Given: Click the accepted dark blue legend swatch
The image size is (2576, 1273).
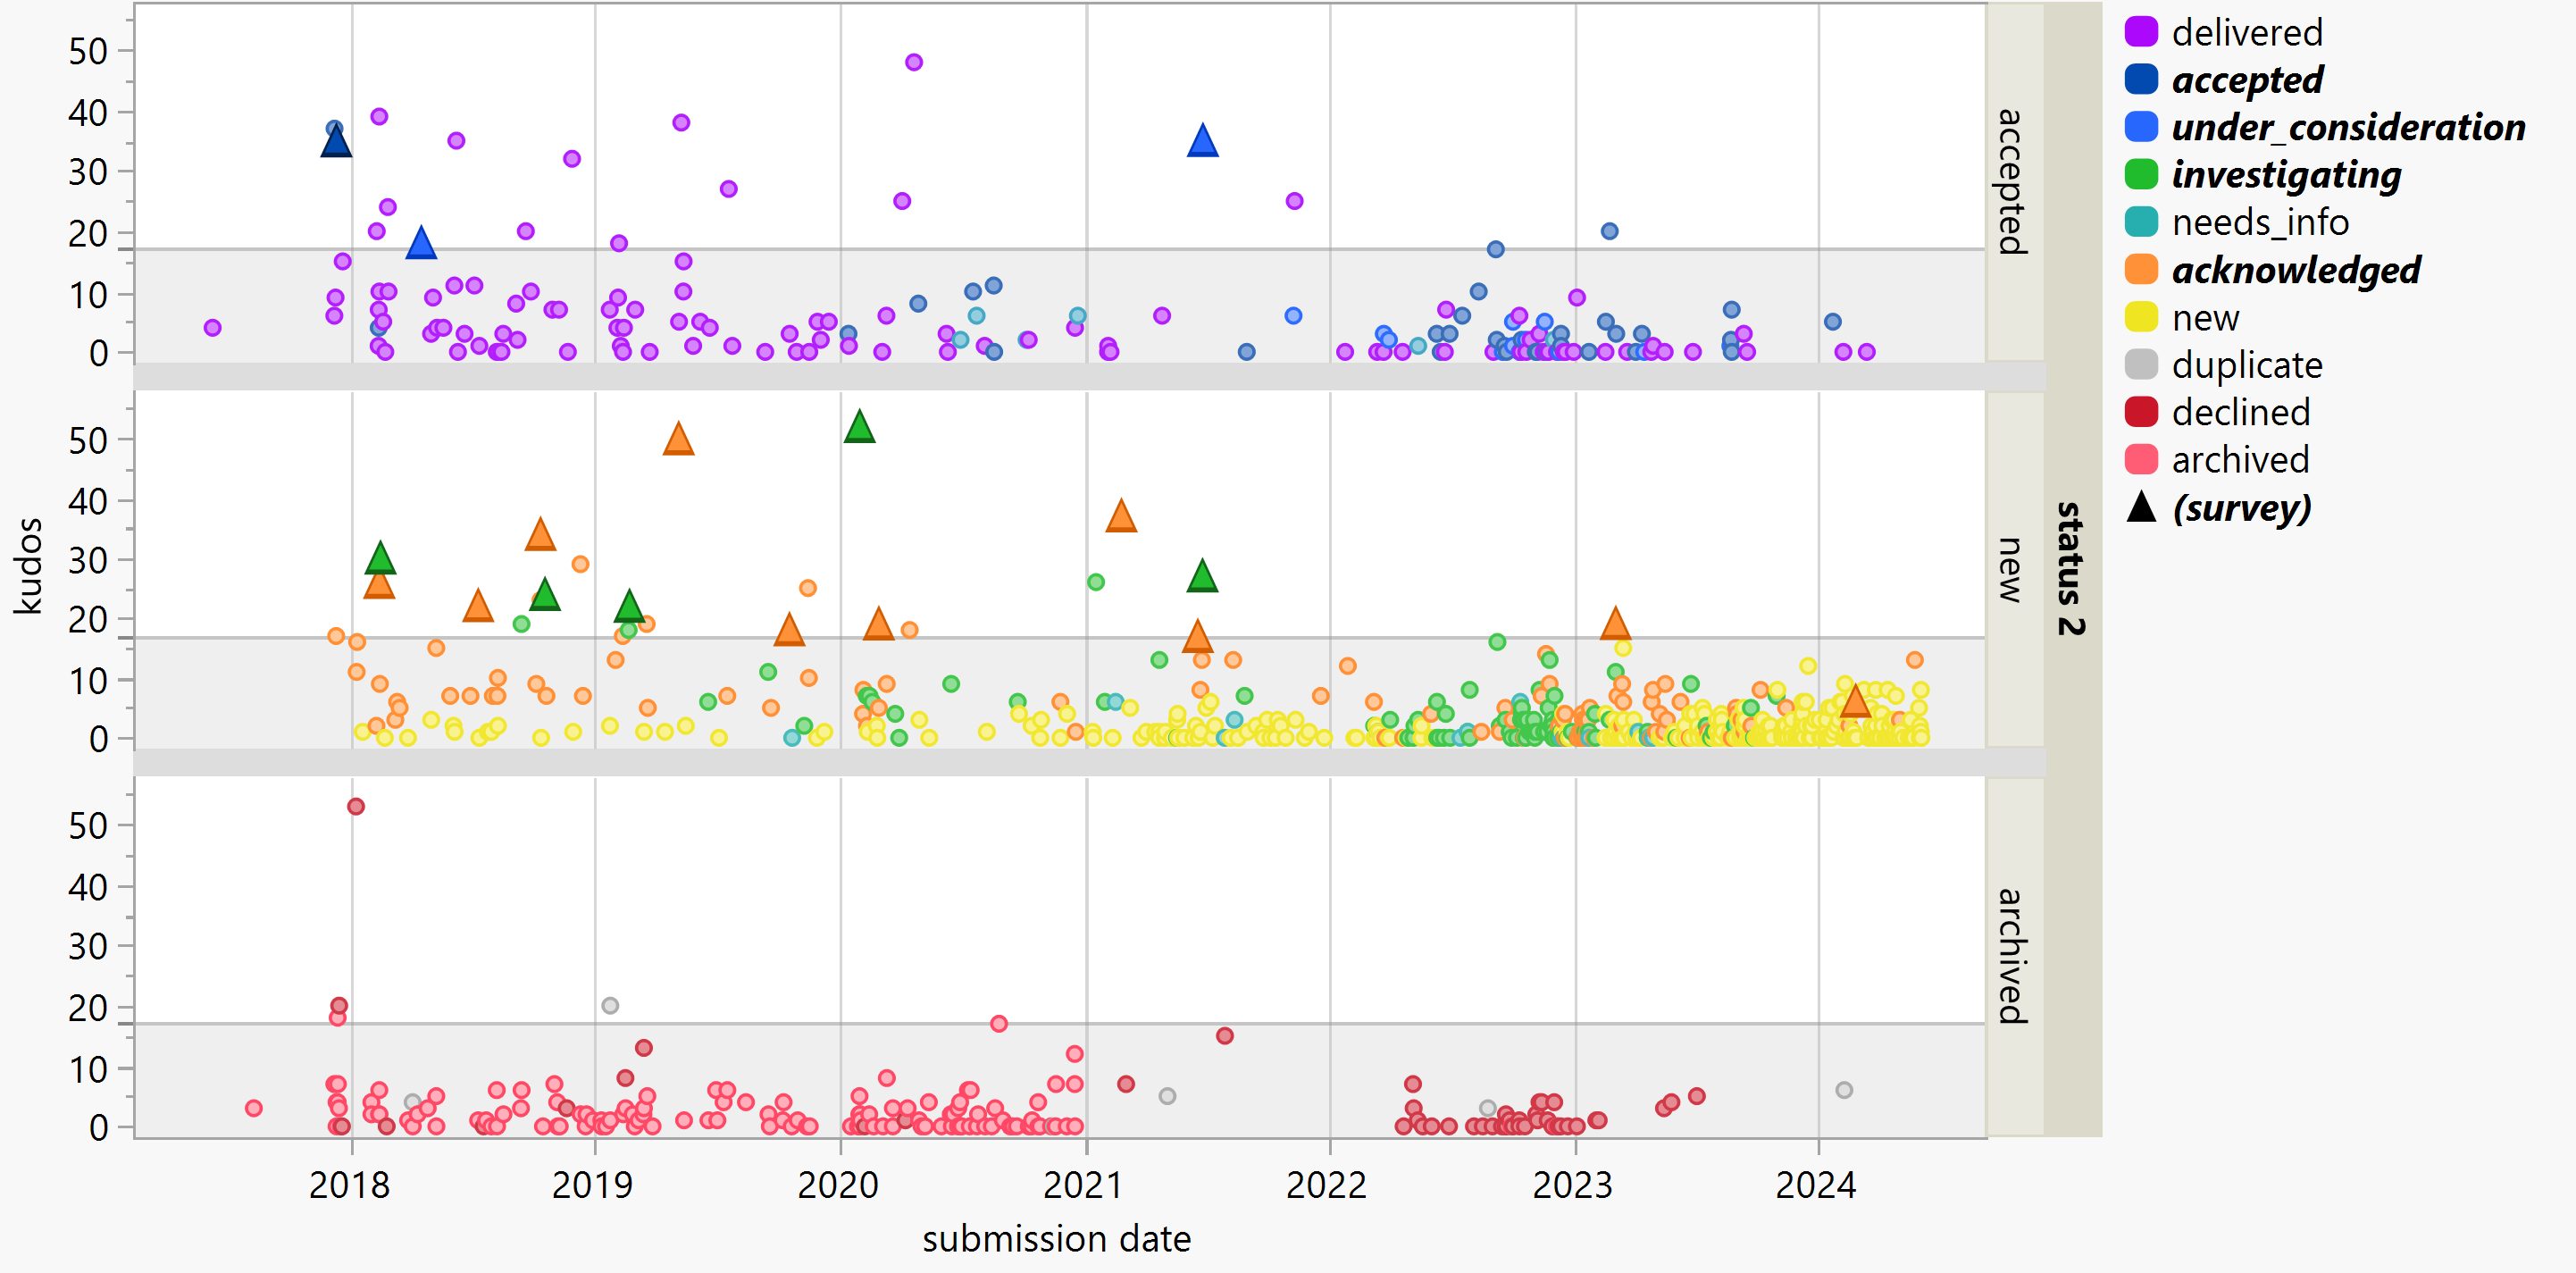Looking at the screenshot, I should (x=2140, y=79).
